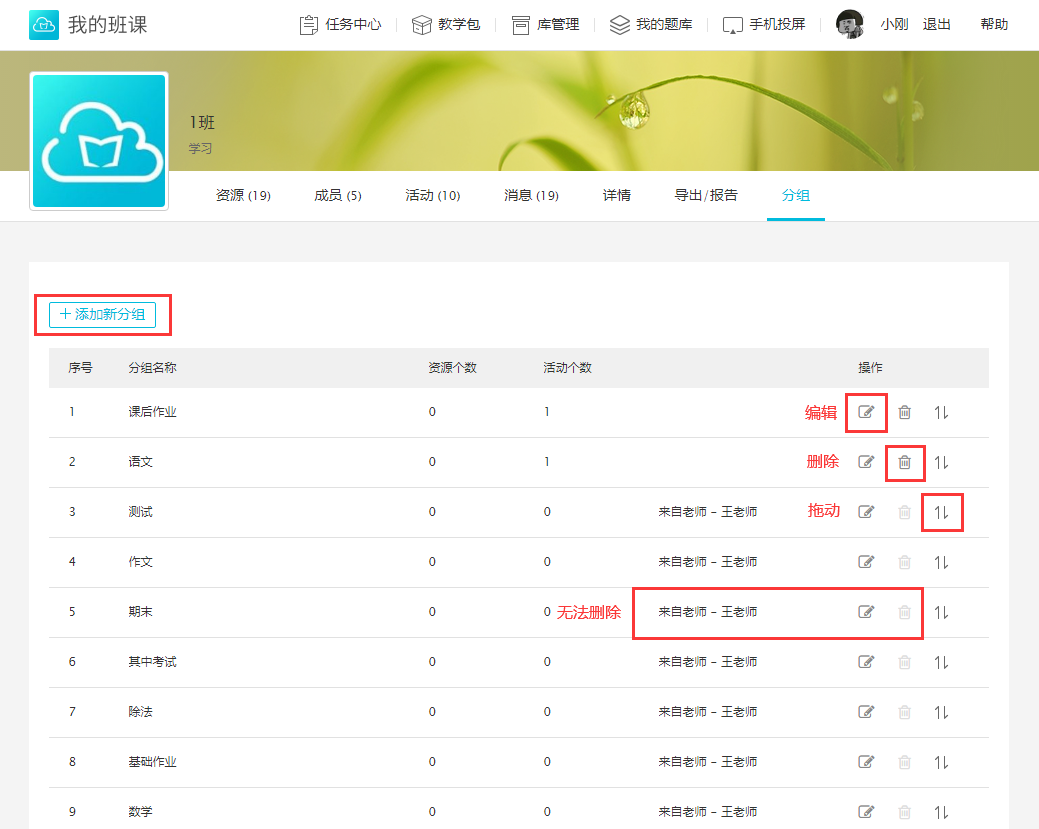Click the reorder handle for 数学

pyautogui.click(x=942, y=812)
